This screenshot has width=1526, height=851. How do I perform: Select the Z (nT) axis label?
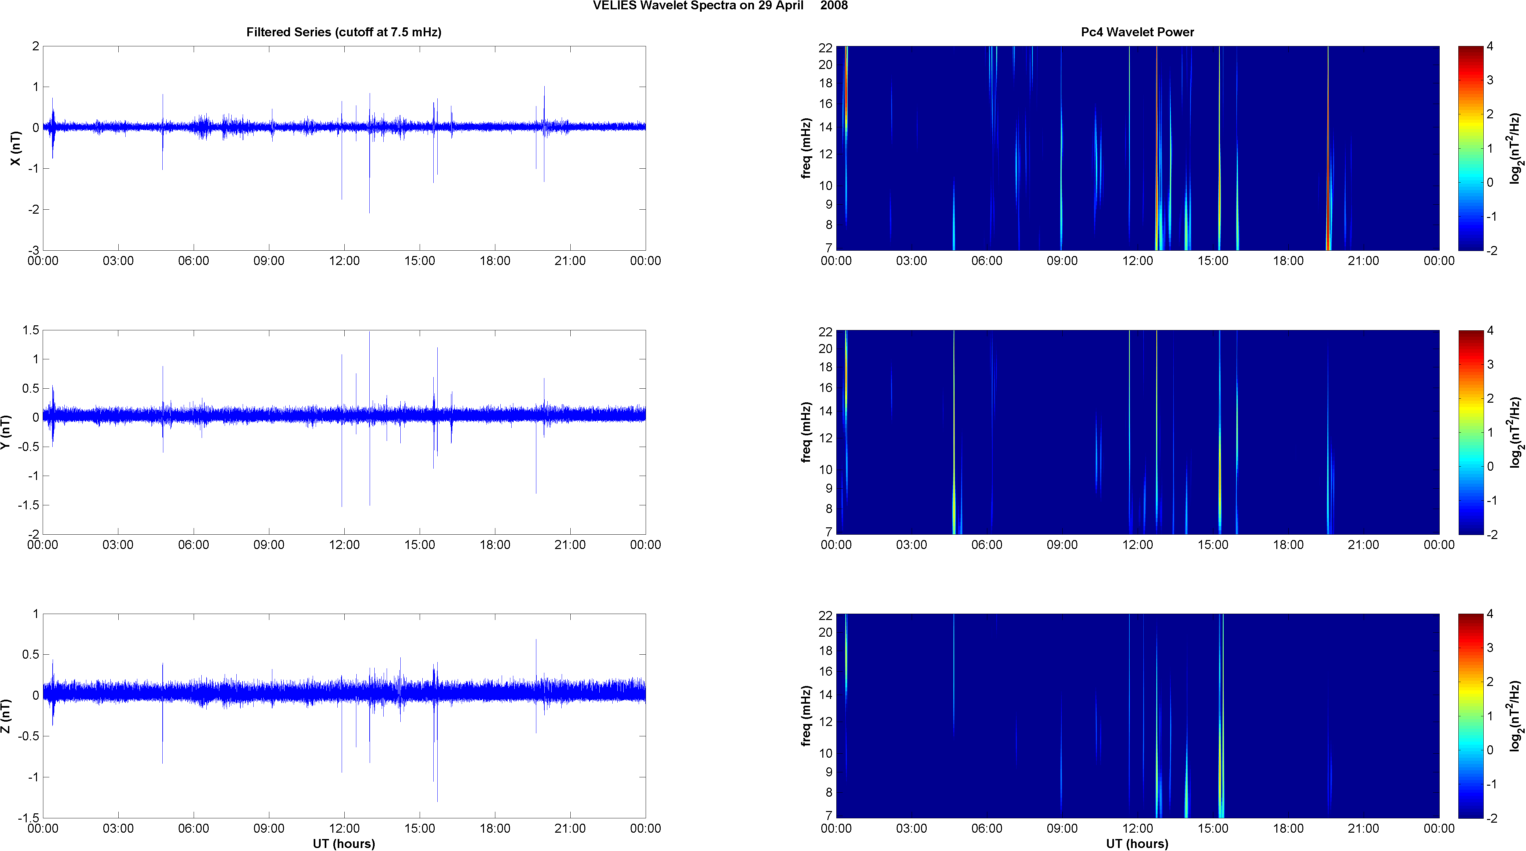(6, 716)
